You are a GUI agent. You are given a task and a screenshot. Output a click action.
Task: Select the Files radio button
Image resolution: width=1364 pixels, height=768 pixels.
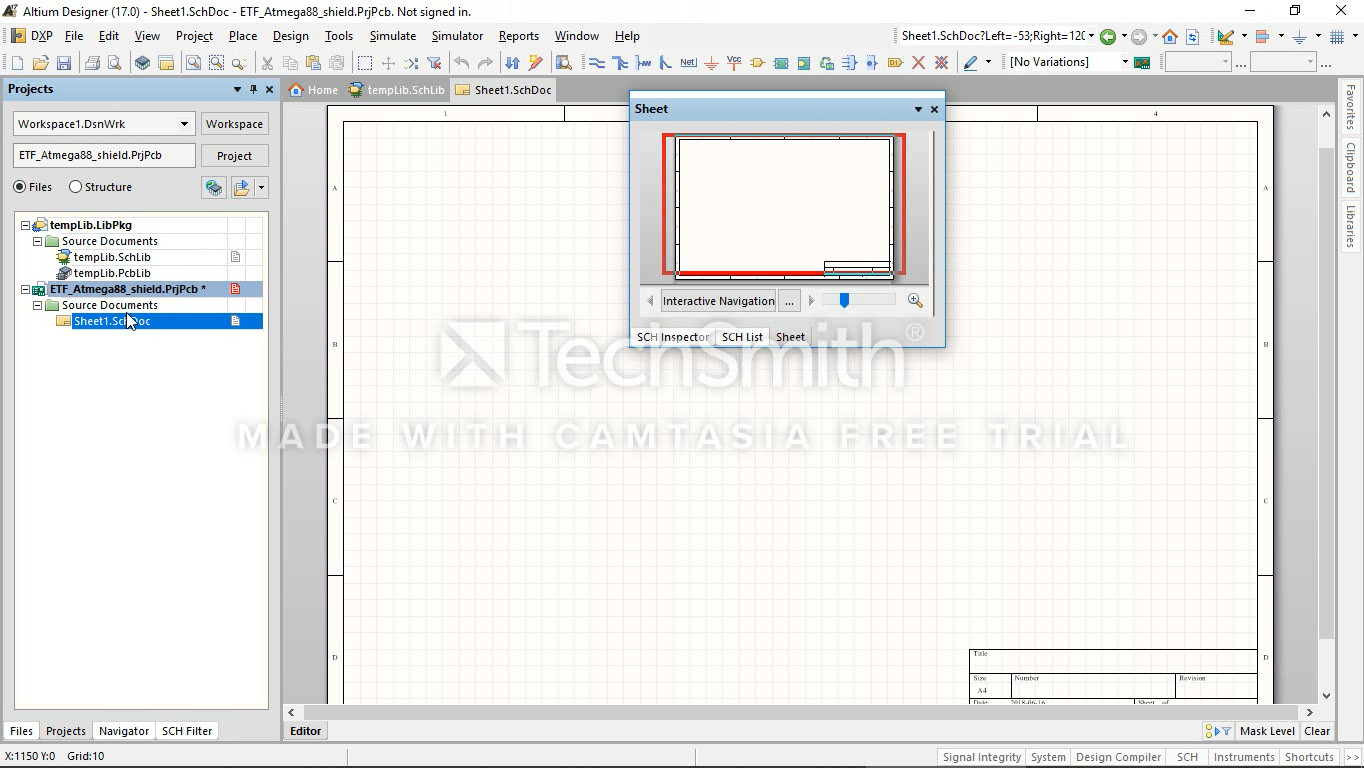20,187
